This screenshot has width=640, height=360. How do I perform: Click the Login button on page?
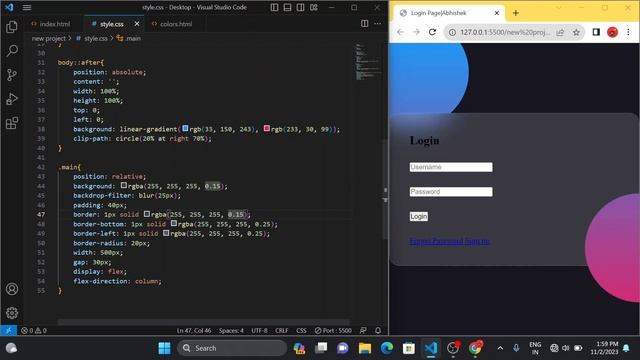[x=419, y=216]
